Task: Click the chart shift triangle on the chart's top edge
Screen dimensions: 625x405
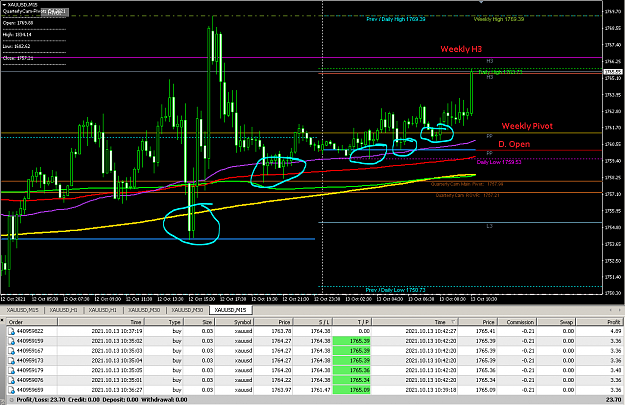Action: [481, 2]
